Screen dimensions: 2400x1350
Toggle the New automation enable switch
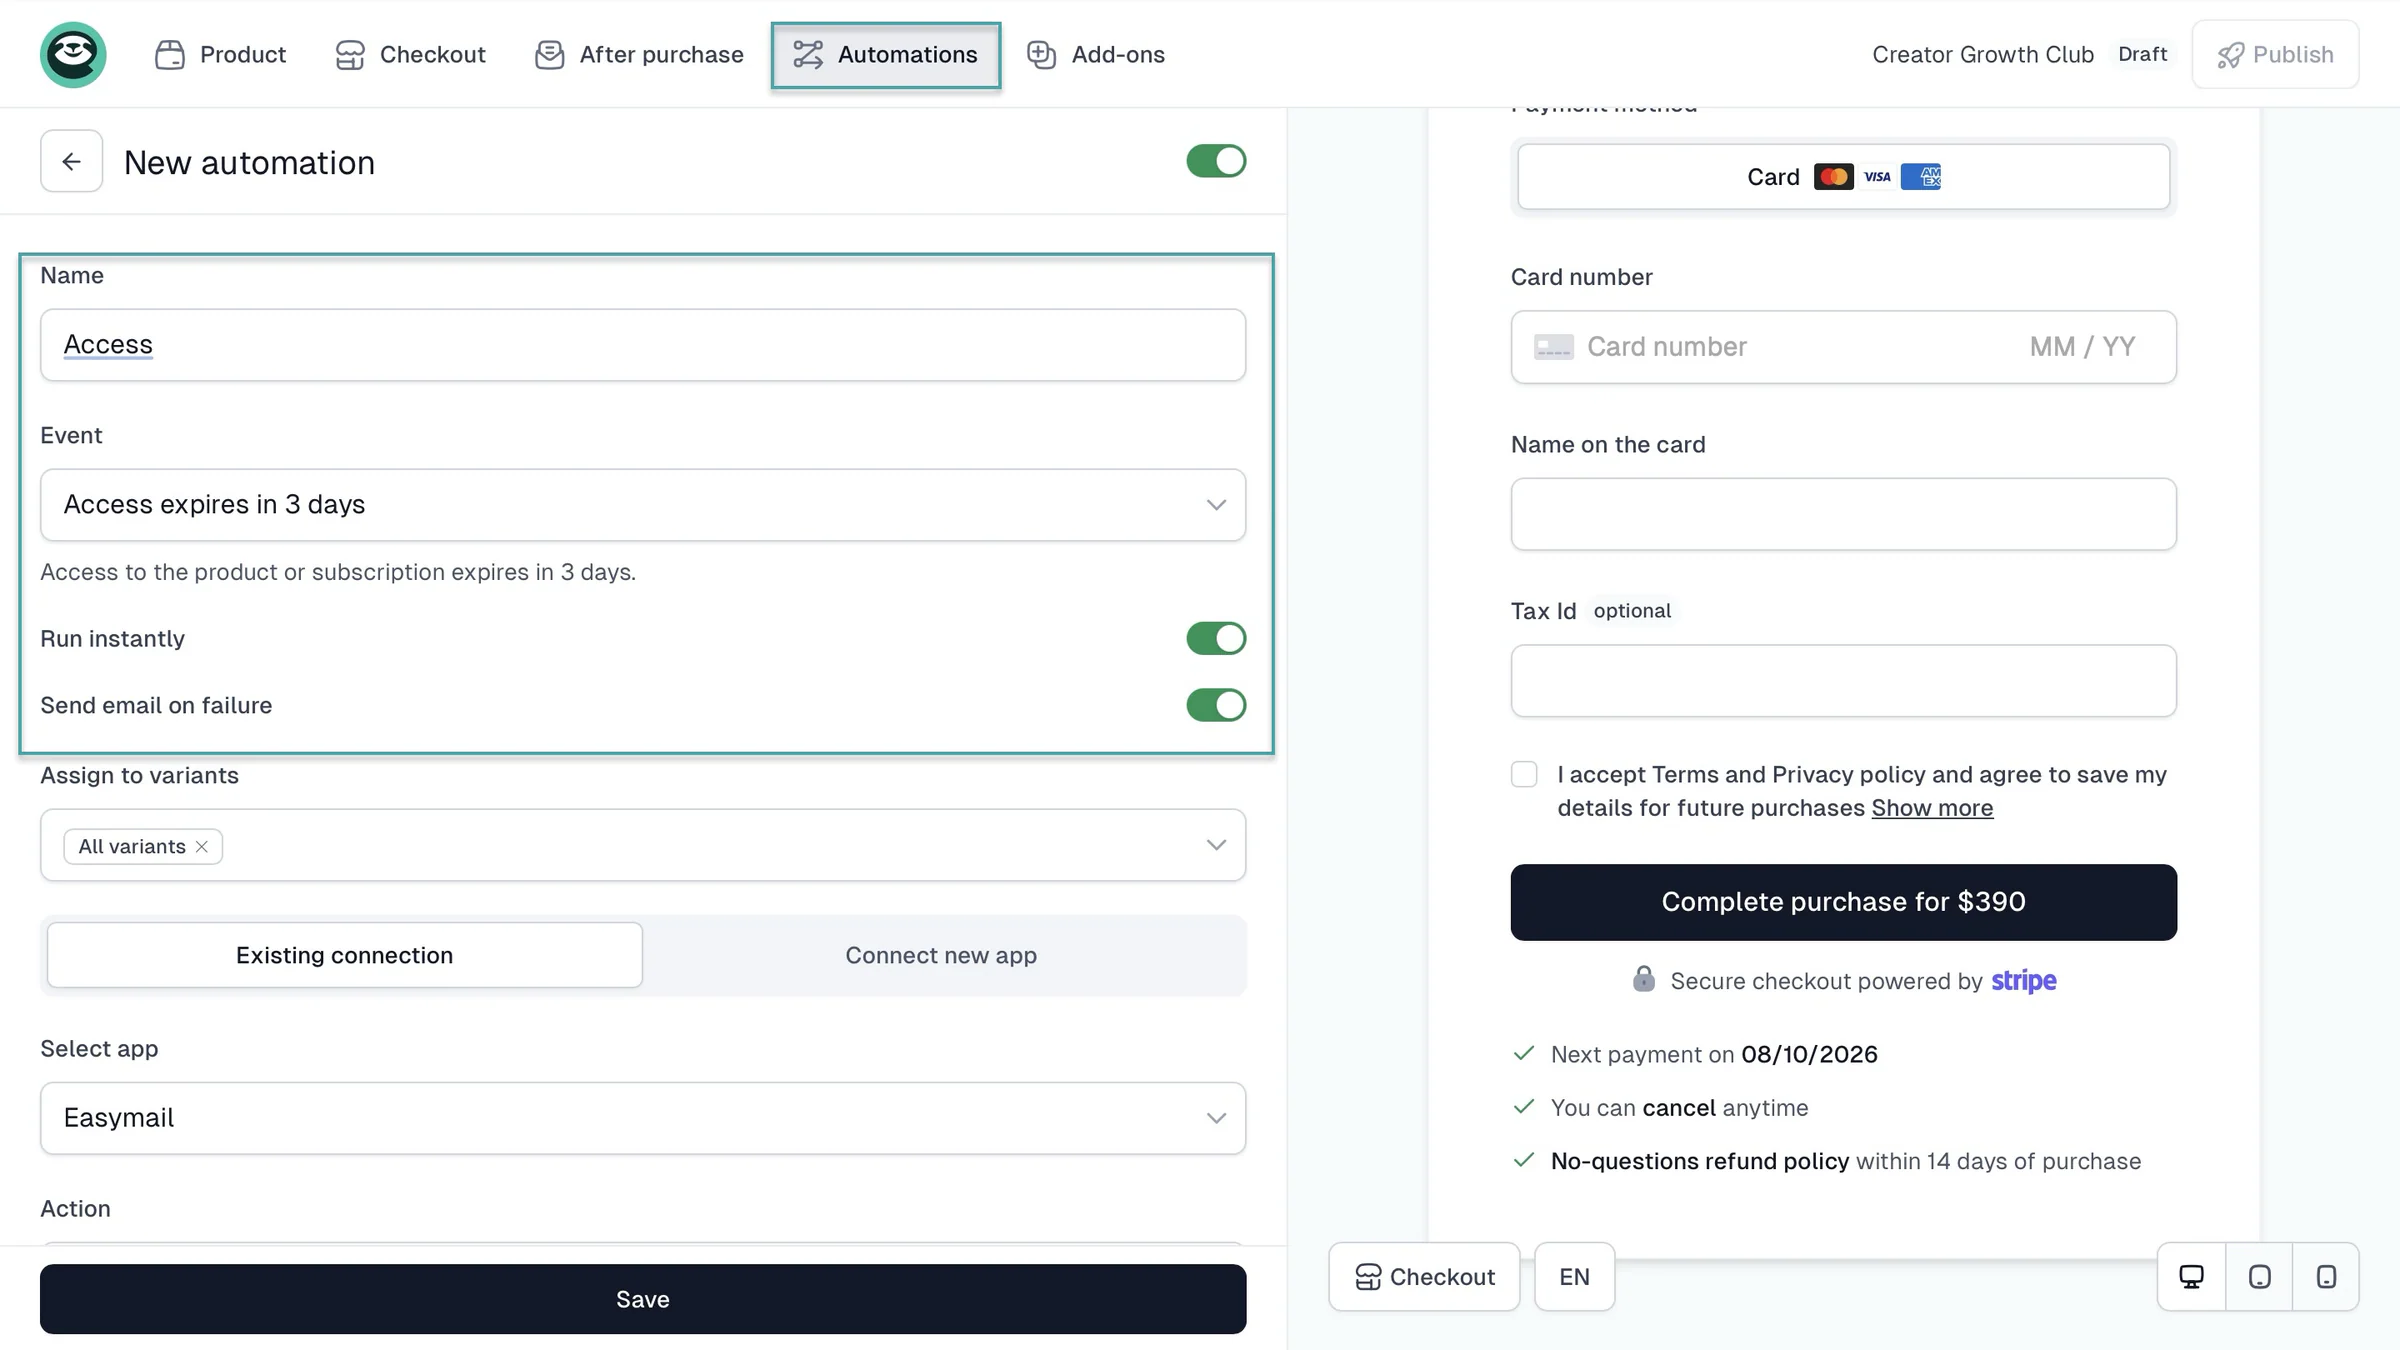1216,161
